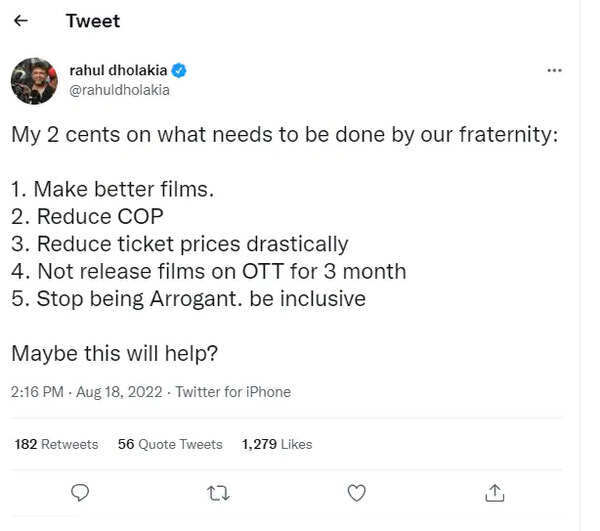The height and width of the screenshot is (531, 600).
Task: Select the 'My 2 cents' opening line
Action: pos(283,135)
